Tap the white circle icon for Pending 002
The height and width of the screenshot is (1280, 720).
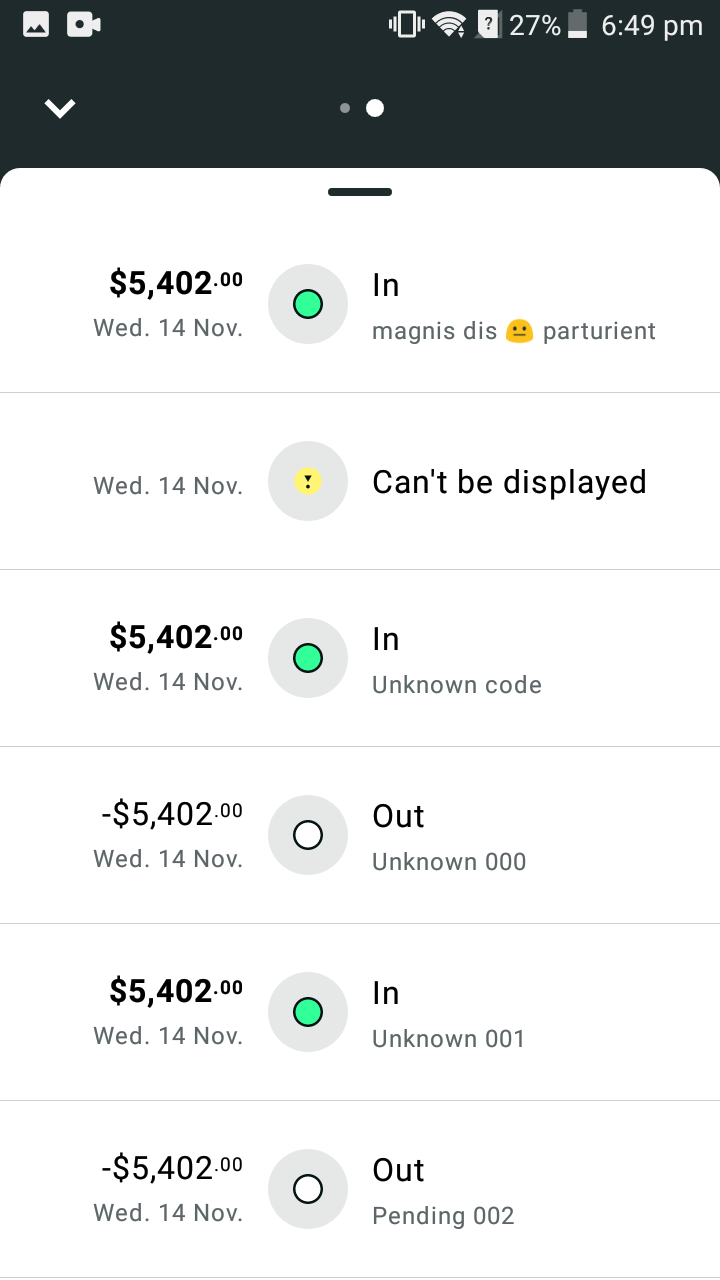(308, 1189)
